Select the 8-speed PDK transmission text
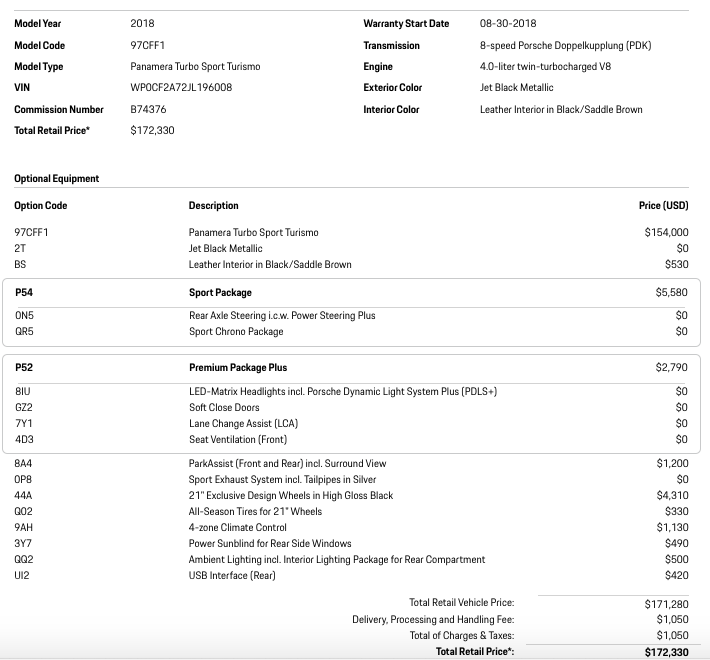 tap(572, 45)
